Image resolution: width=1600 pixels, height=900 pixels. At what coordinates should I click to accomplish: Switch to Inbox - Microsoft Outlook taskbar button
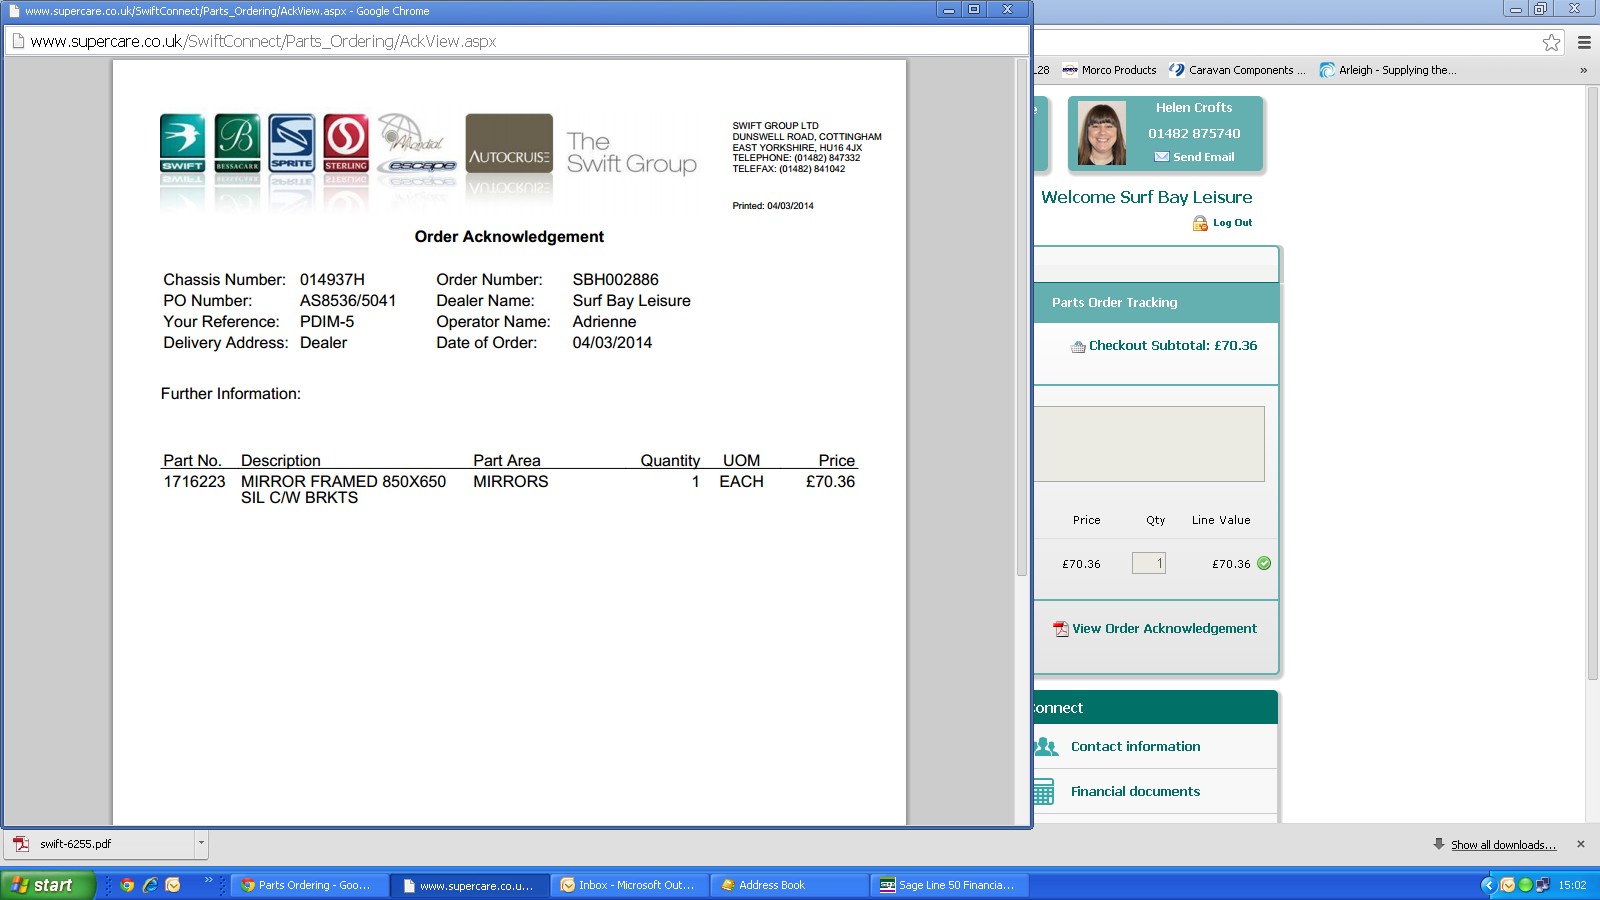pyautogui.click(x=630, y=885)
